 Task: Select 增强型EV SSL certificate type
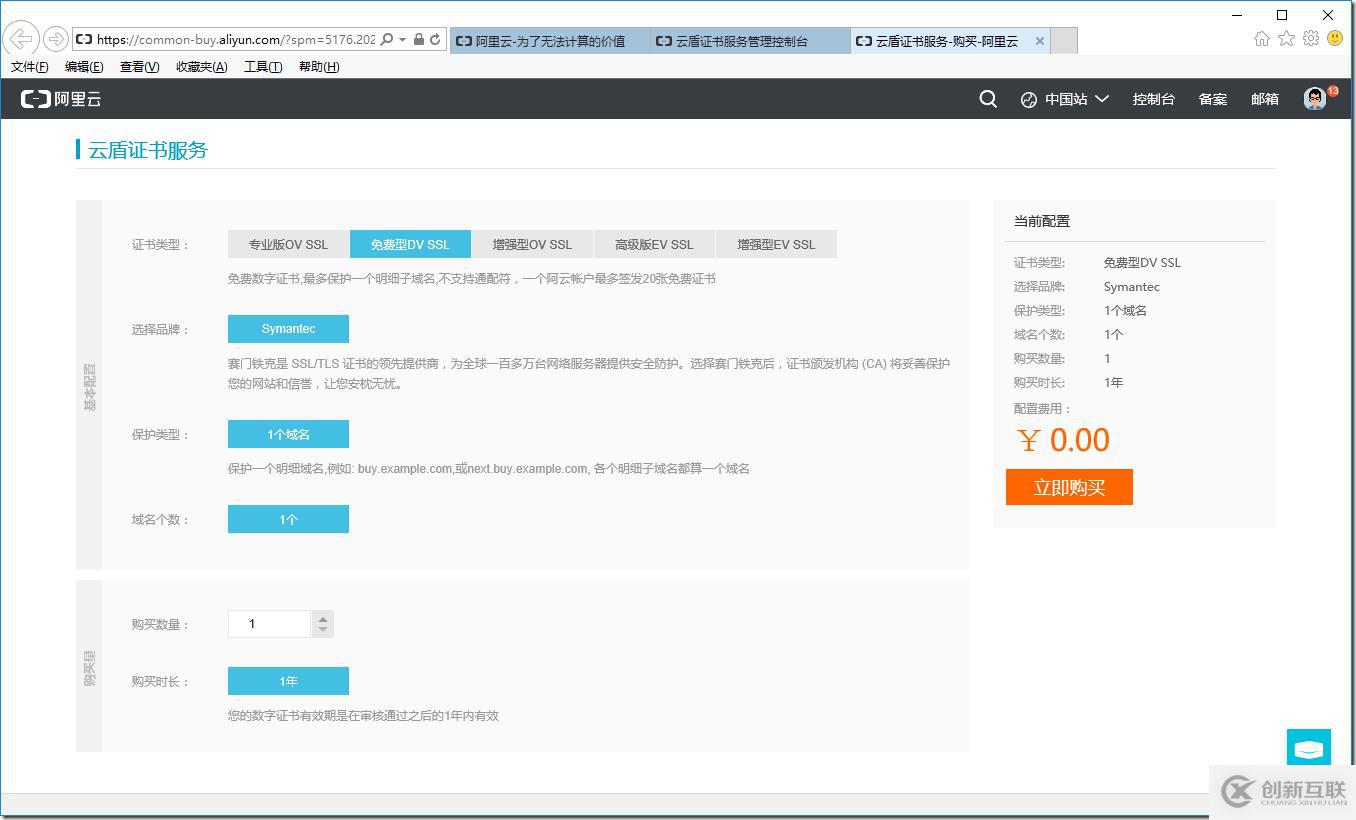pos(776,244)
